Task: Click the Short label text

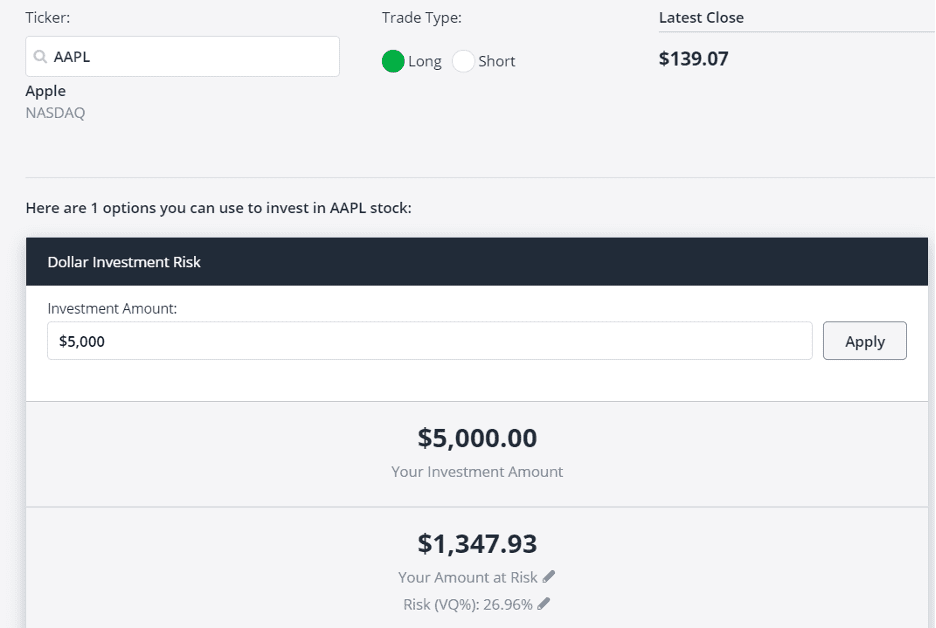Action: click(497, 61)
